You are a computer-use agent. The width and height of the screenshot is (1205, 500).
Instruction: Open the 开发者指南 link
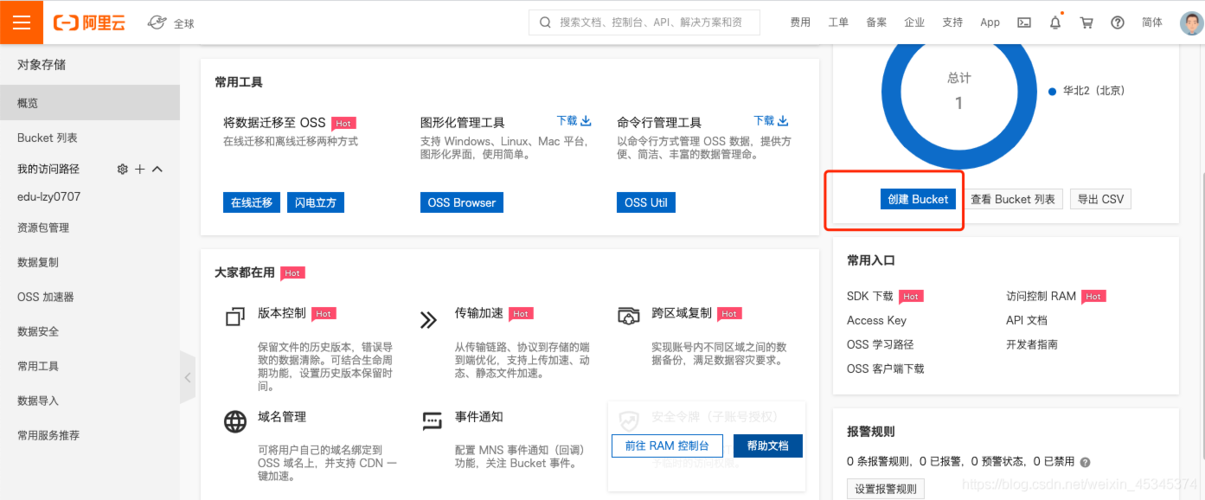pyautogui.click(x=1032, y=344)
